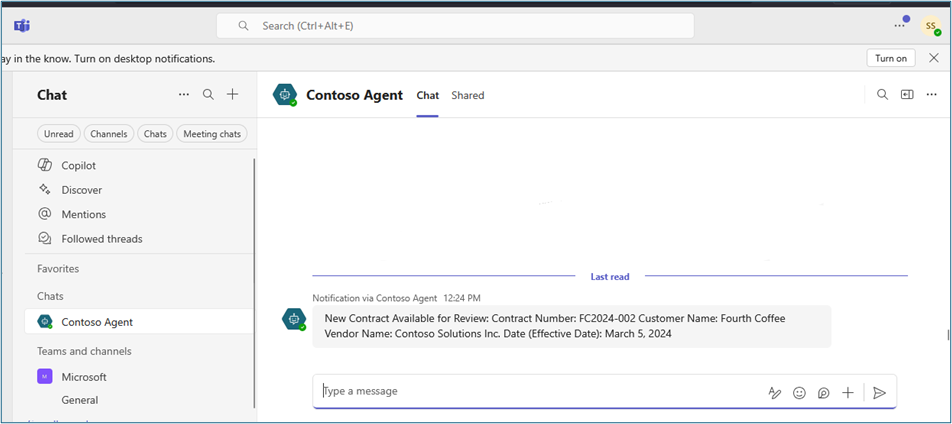The width and height of the screenshot is (952, 424).
Task: Click Notification via Contoso Agent sender label
Action: coord(375,298)
